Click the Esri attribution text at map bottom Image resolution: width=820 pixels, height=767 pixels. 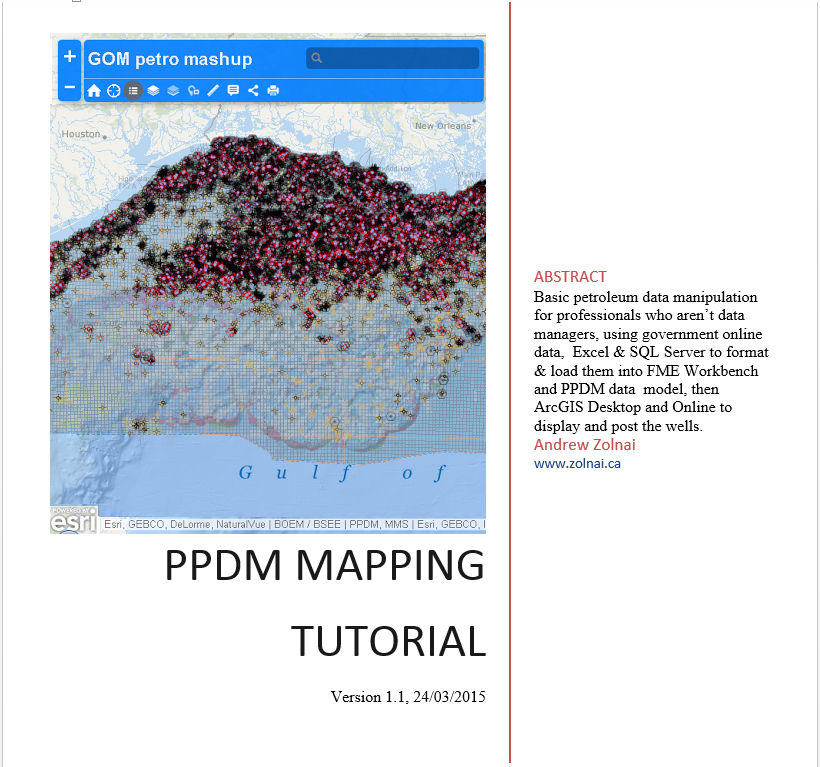click(x=290, y=523)
